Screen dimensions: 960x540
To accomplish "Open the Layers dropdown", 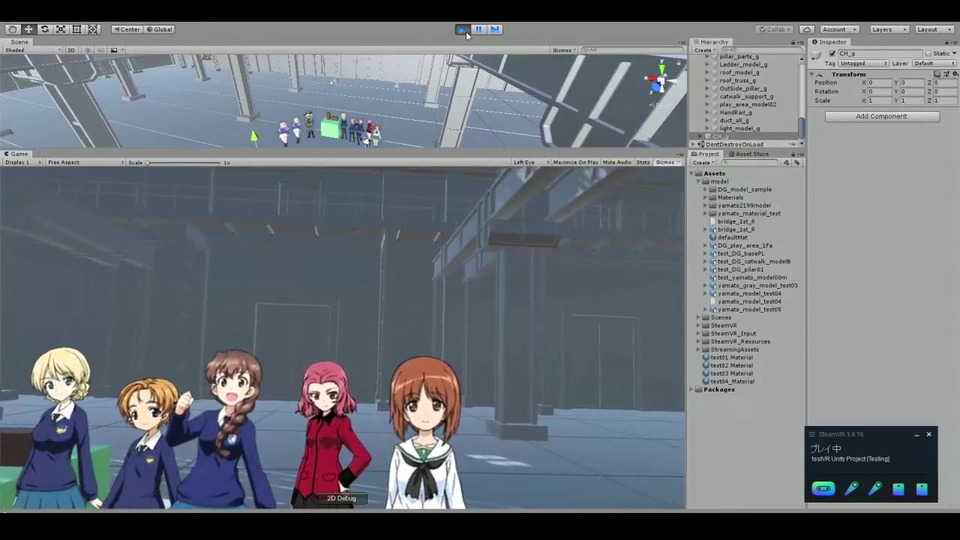I will click(888, 29).
